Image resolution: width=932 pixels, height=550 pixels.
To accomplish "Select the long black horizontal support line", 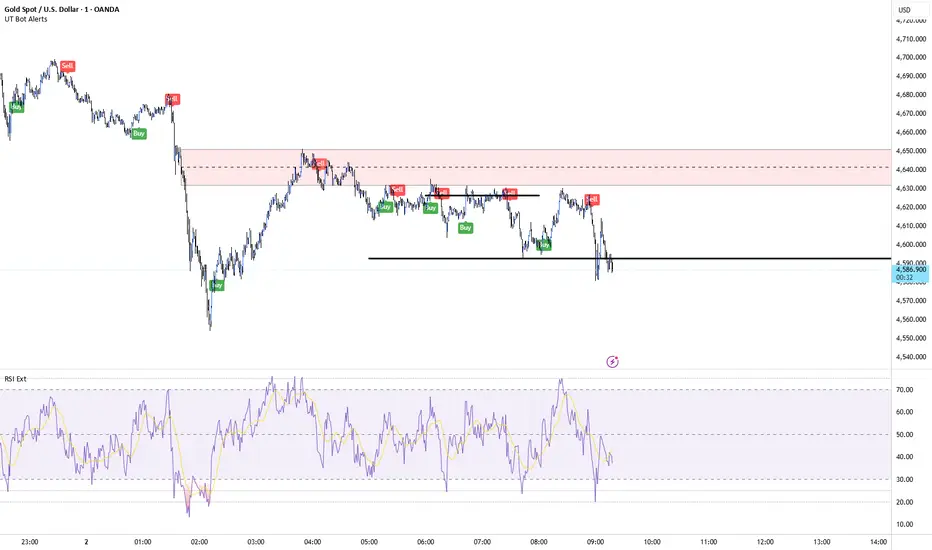I will 629,259.
